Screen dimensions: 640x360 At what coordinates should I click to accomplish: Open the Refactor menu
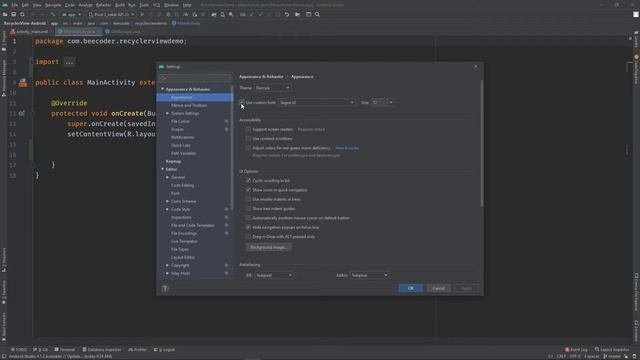(103, 5)
